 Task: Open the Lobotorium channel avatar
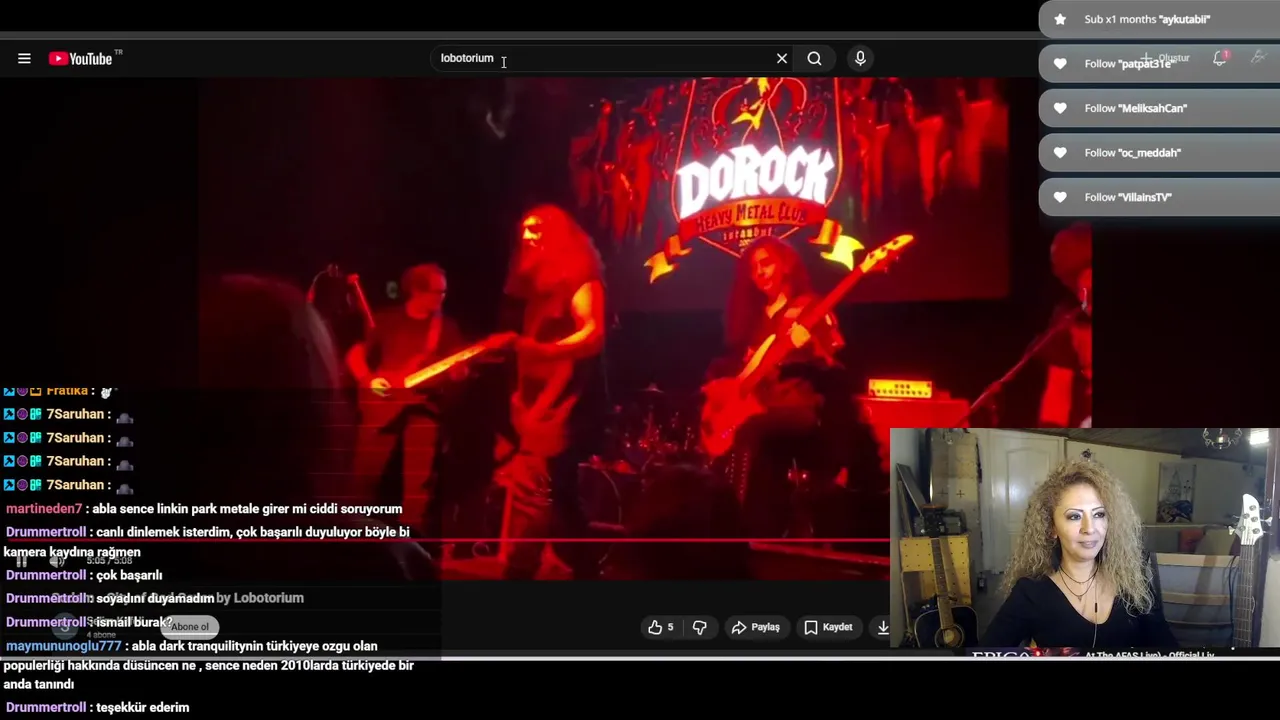[65, 627]
